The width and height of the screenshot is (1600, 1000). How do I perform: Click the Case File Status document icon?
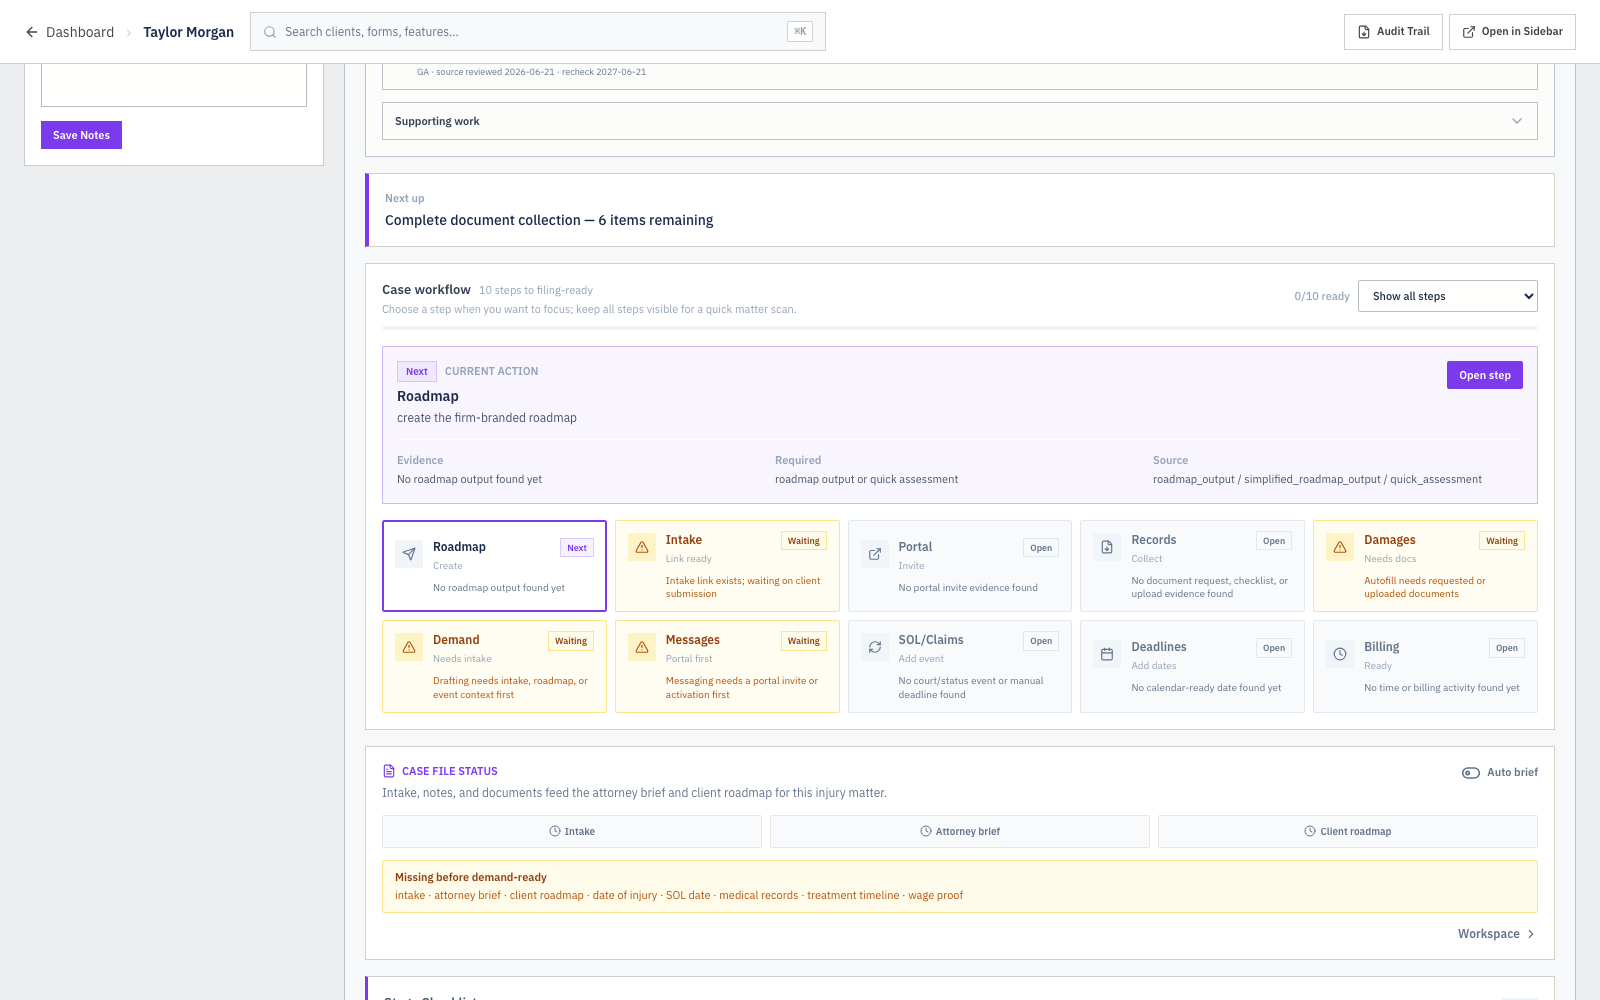click(389, 771)
